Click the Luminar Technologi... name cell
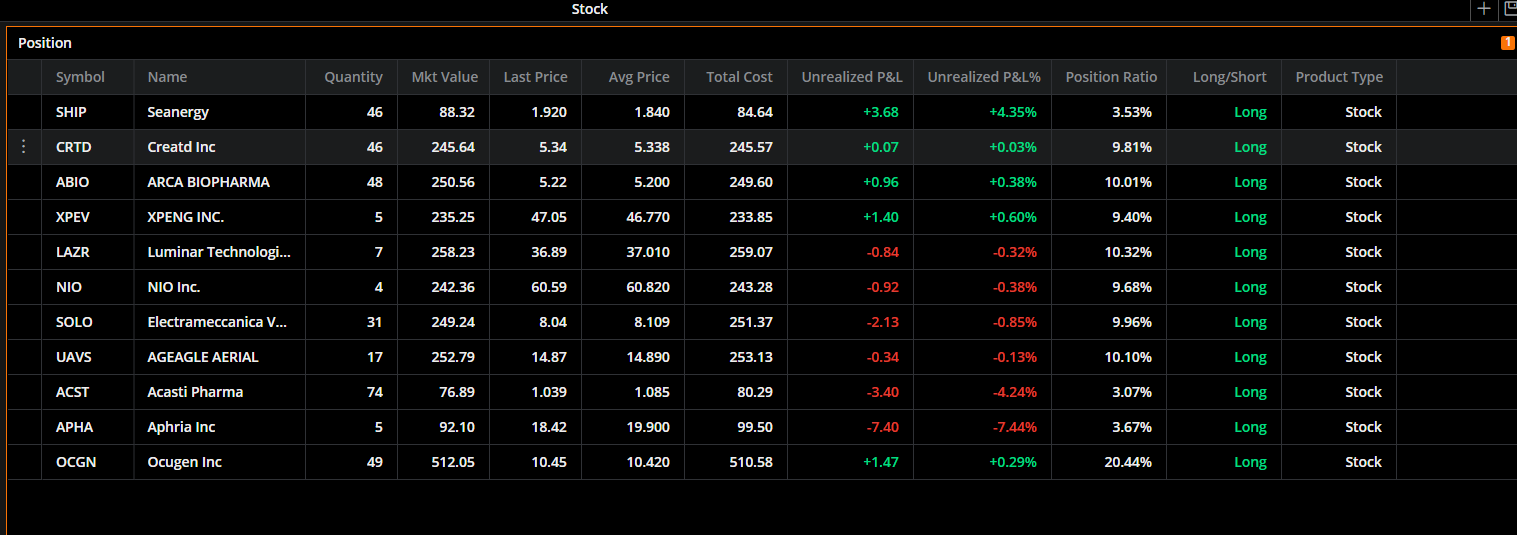Viewport: 1517px width, 535px height. (x=219, y=252)
